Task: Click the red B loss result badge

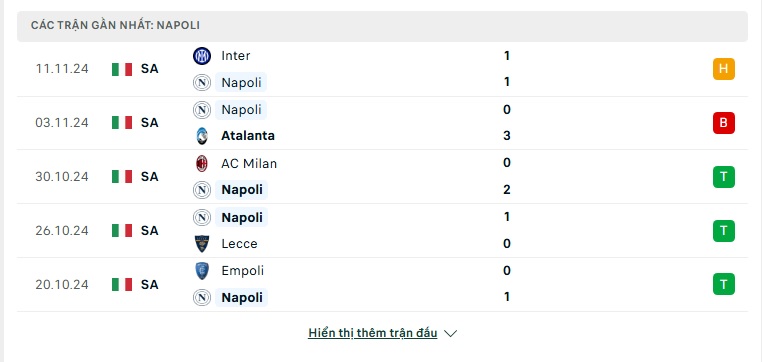Action: (x=724, y=123)
